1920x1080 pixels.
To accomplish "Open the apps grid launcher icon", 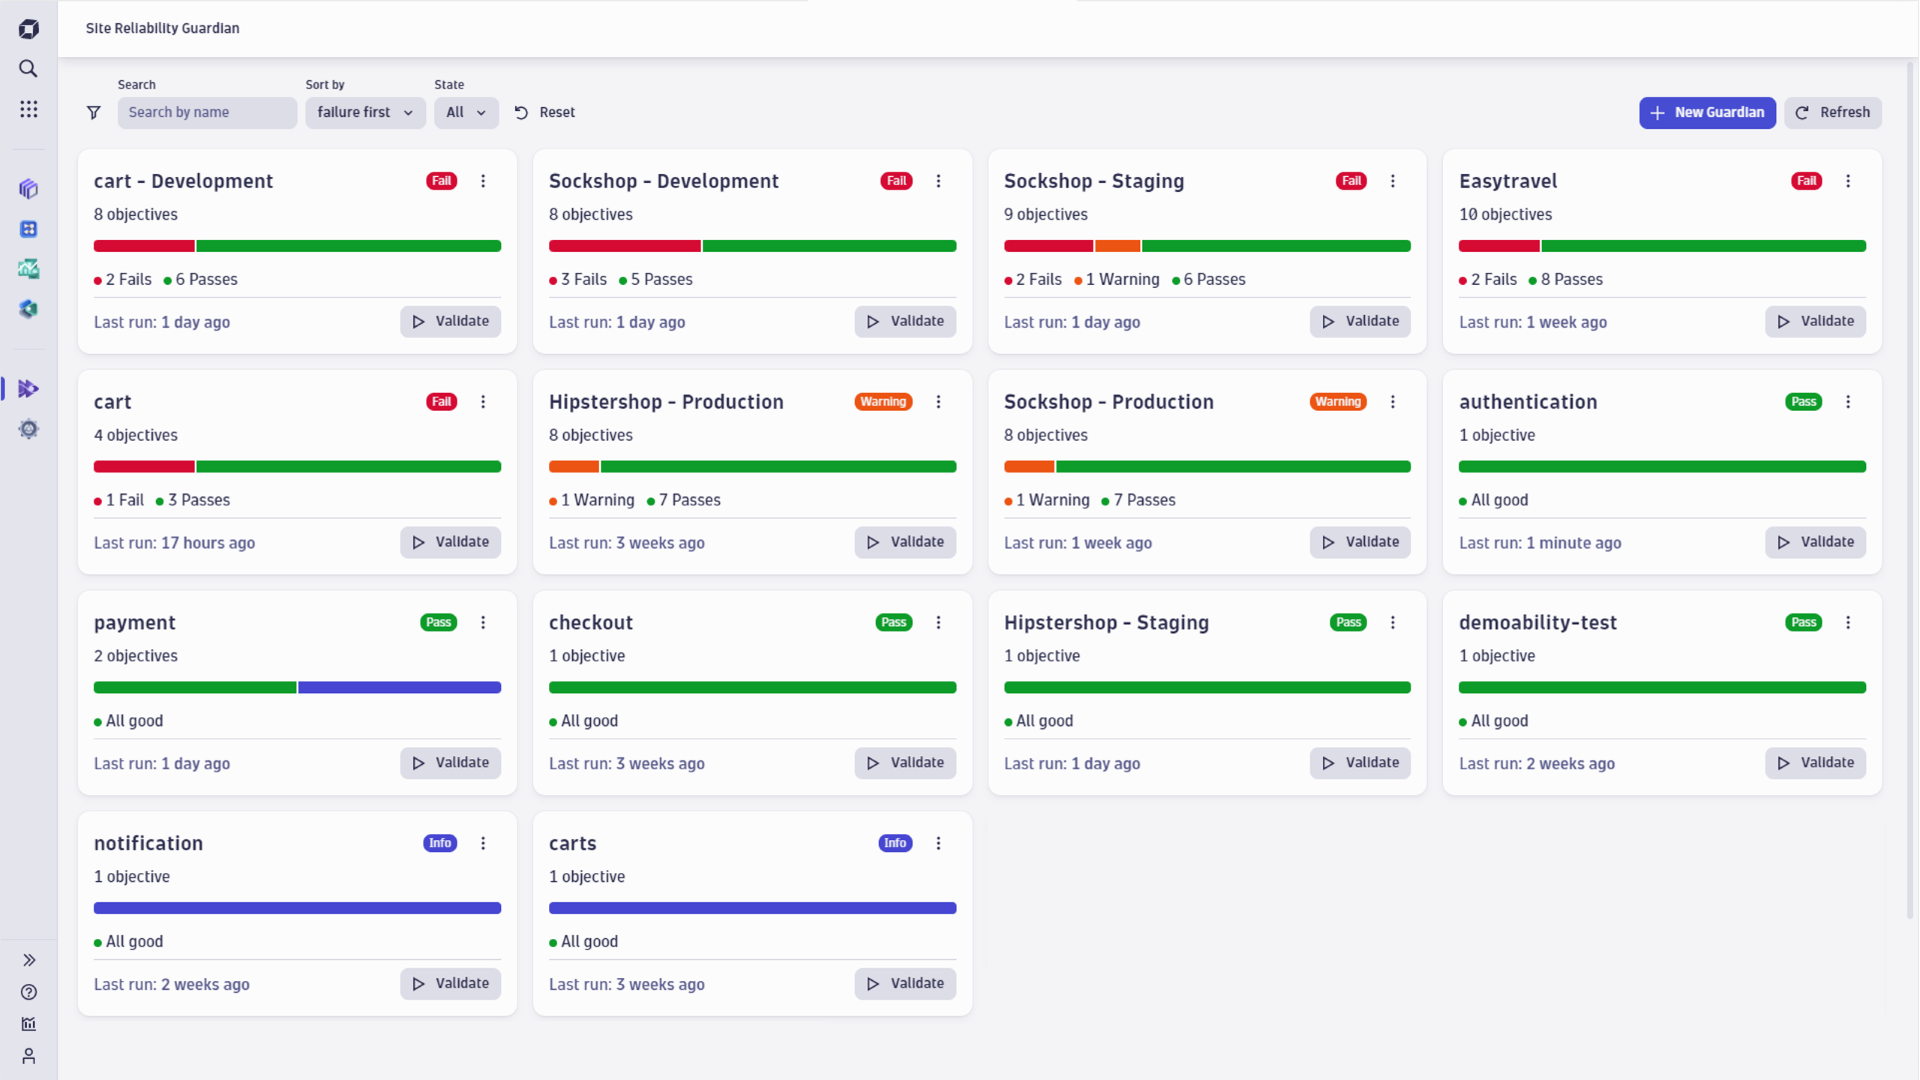I will pyautogui.click(x=28, y=109).
